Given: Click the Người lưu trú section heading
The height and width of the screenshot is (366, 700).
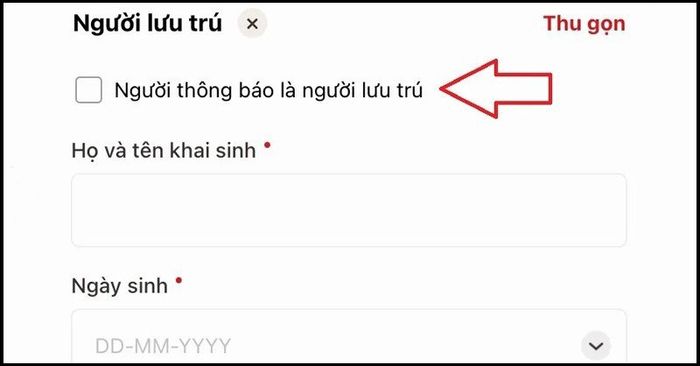Looking at the screenshot, I should point(147,24).
